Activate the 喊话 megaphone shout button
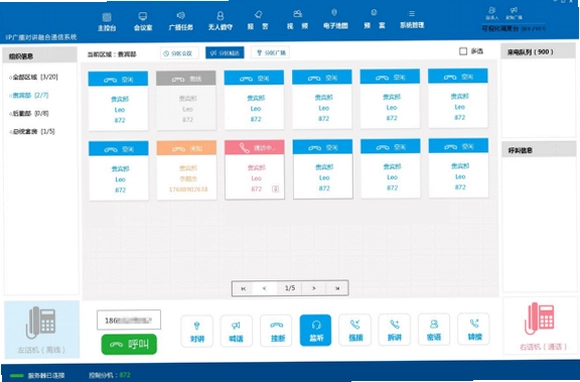This screenshot has width=580, height=382. click(236, 331)
